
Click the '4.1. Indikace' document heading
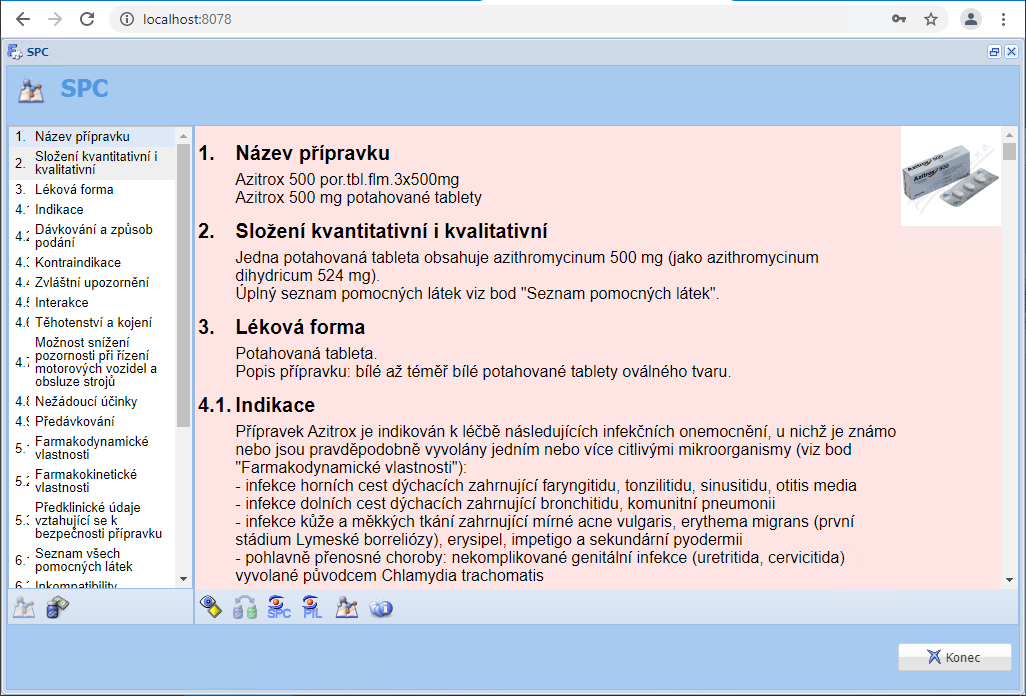click(x=256, y=405)
